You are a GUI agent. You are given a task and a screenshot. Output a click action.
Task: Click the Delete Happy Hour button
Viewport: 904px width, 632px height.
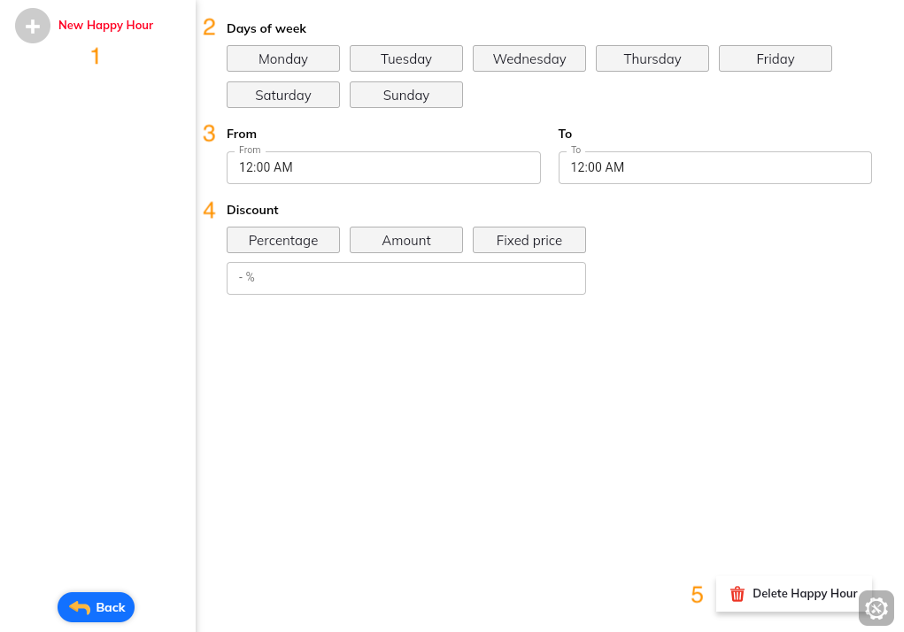click(794, 594)
